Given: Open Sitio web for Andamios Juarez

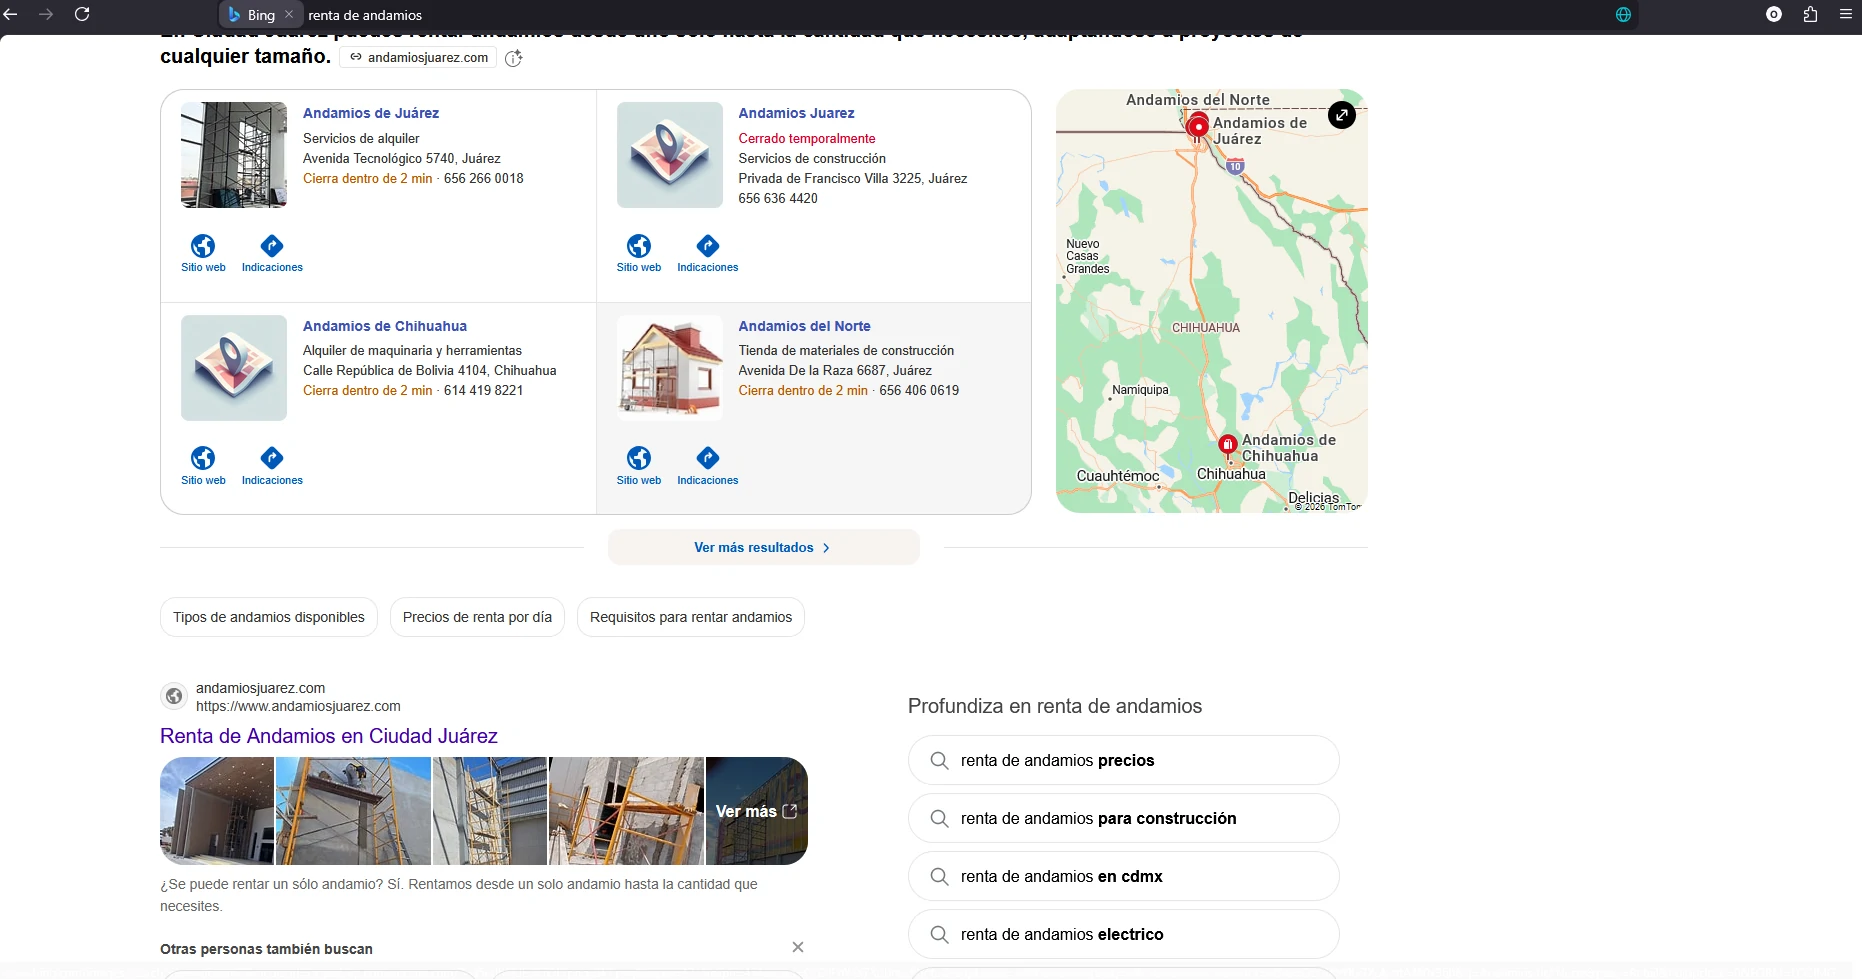Looking at the screenshot, I should (639, 253).
